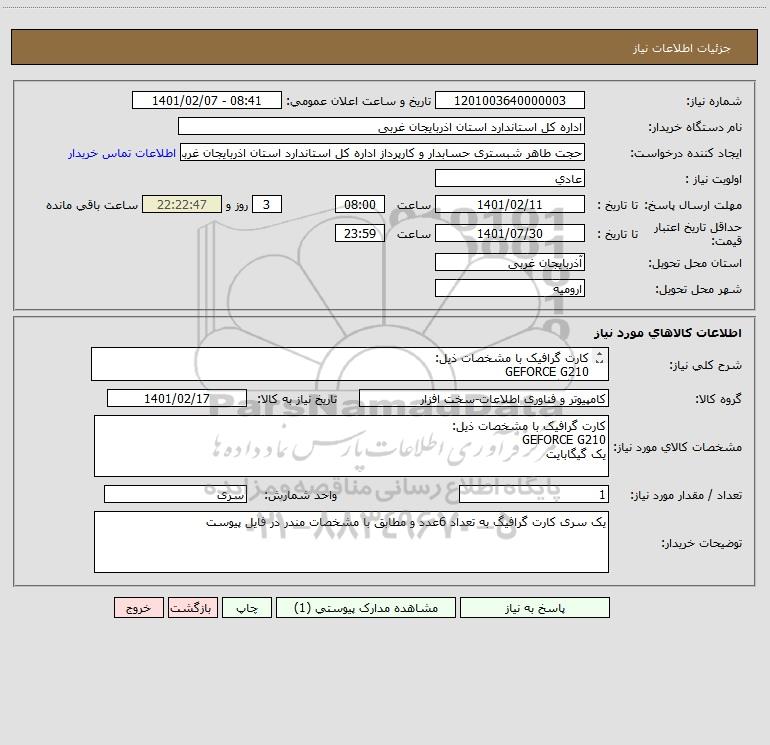Click goods group field 'کامپیوتر و فناوری اطلاعات-سخت افزار'
Image resolution: width=770 pixels, height=745 pixels.
[484, 399]
